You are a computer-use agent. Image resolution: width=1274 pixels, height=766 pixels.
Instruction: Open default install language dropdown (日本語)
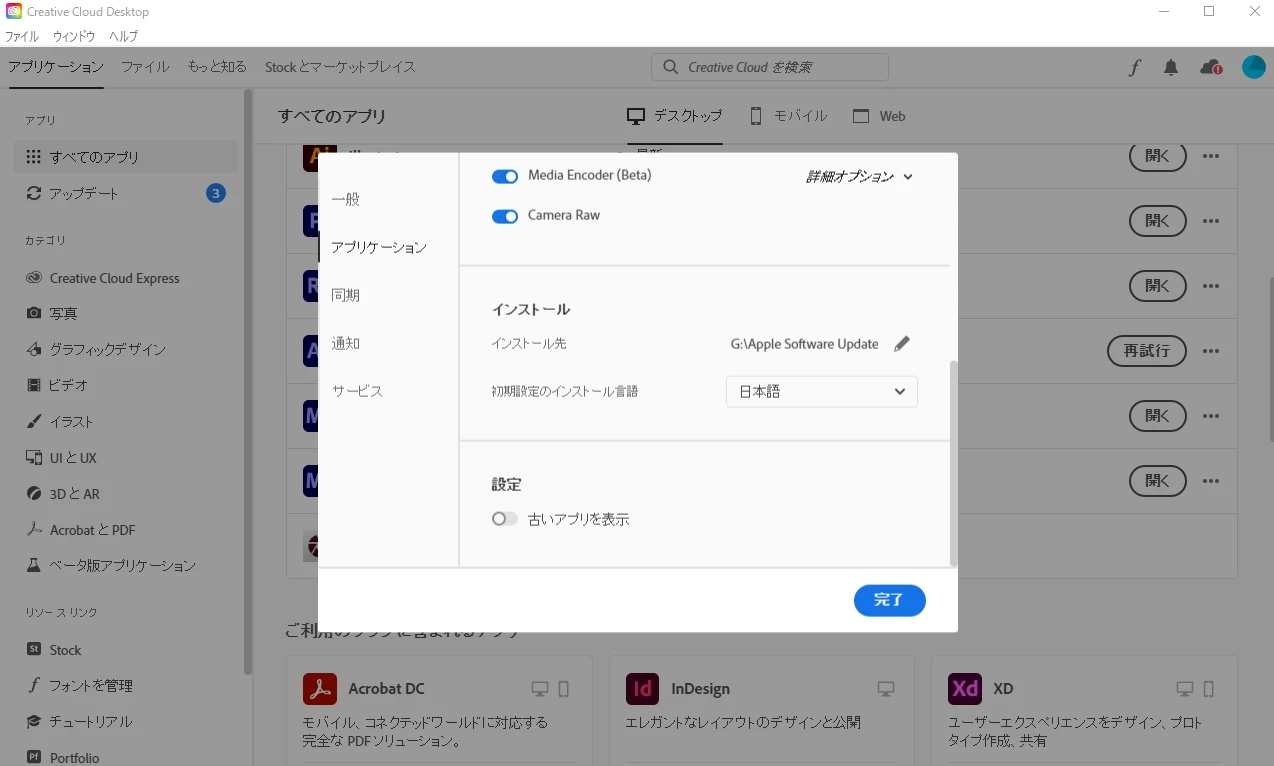coord(822,392)
